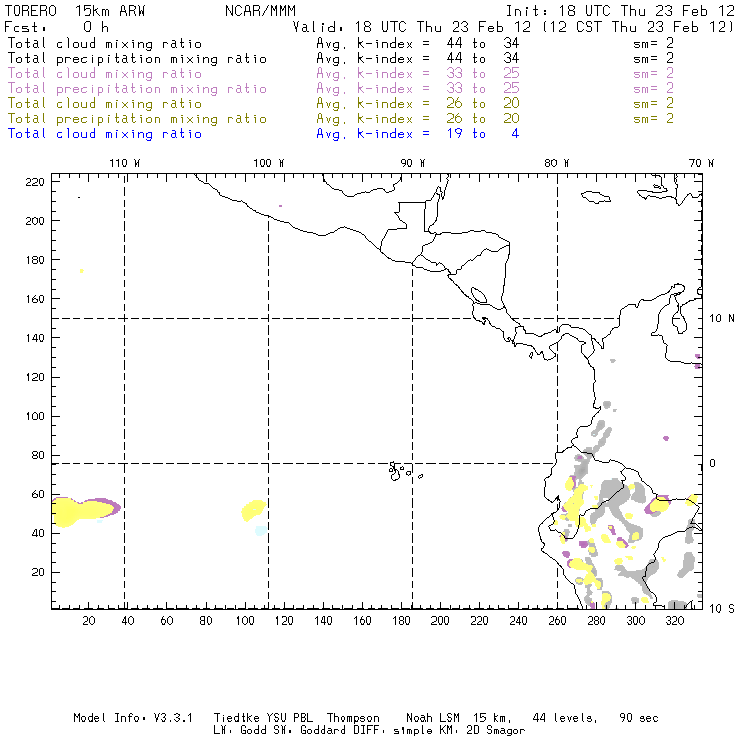Click the '100' value on the vertical axis

tap(35, 416)
